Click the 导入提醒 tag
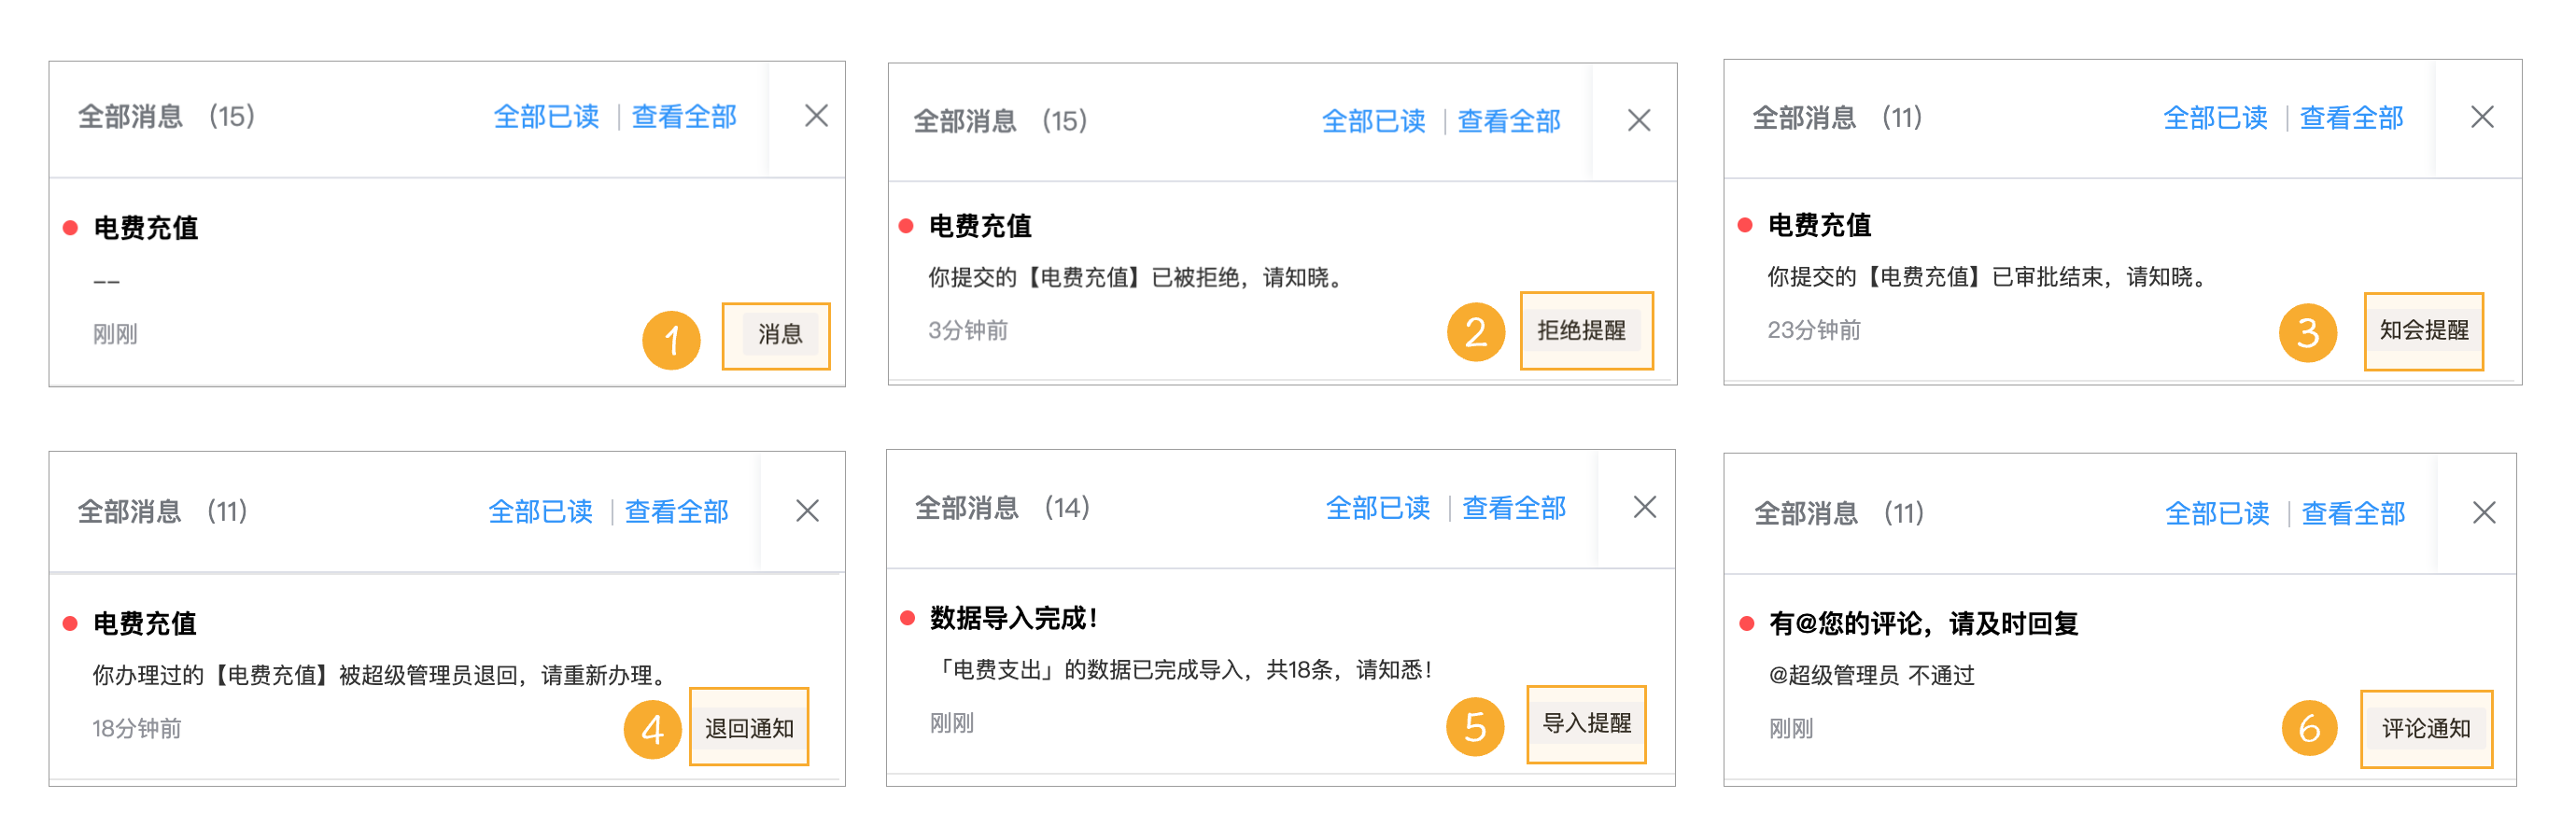This screenshot has width=2576, height=840. tap(1587, 725)
